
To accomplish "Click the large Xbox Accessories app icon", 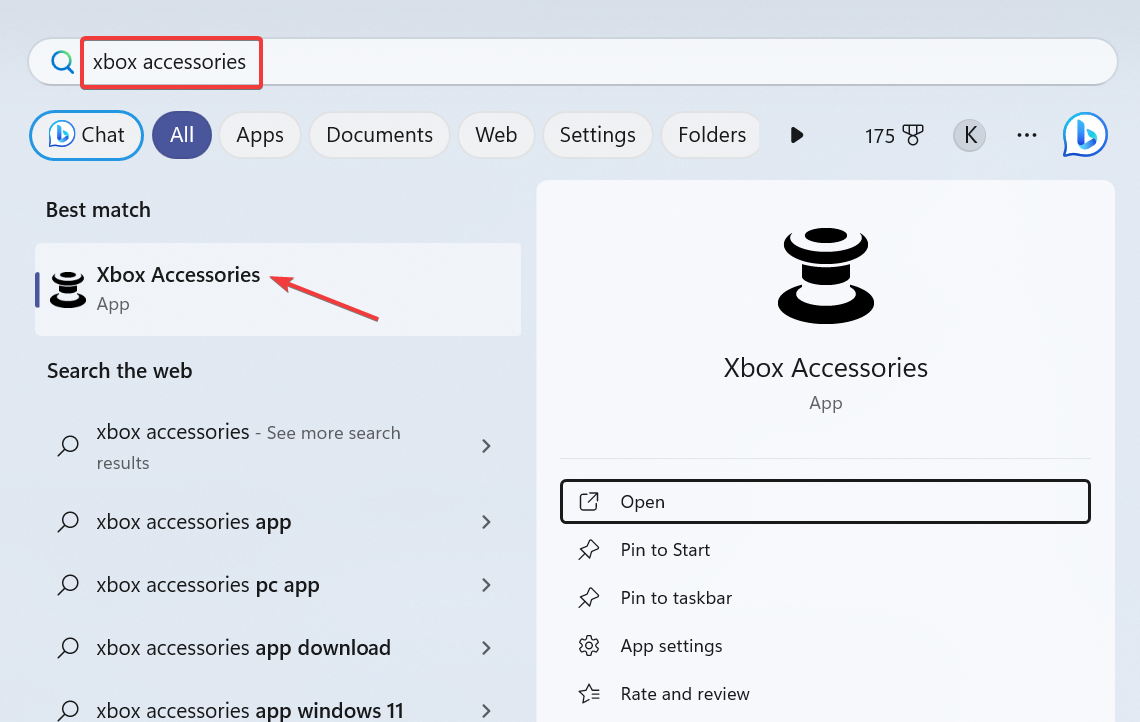I will coord(825,275).
